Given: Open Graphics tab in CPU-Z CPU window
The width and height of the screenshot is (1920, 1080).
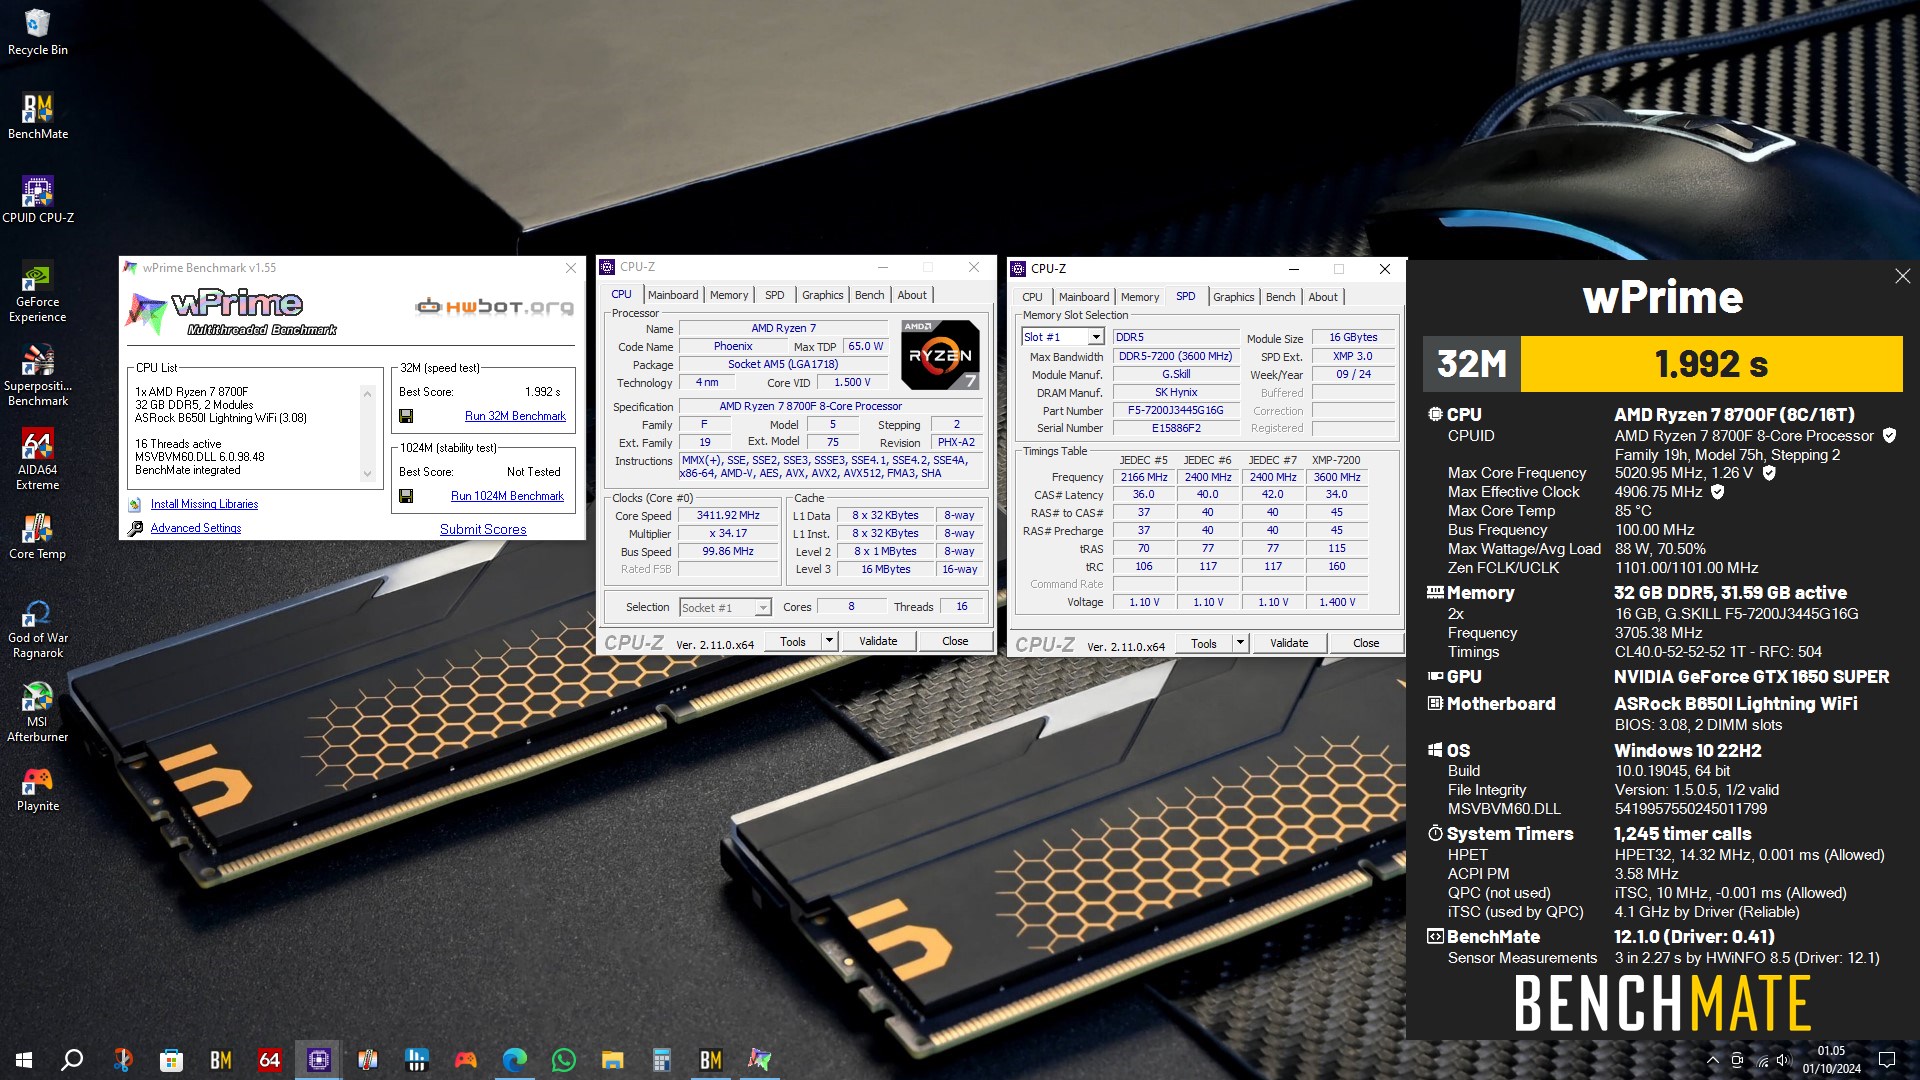Looking at the screenshot, I should point(822,295).
